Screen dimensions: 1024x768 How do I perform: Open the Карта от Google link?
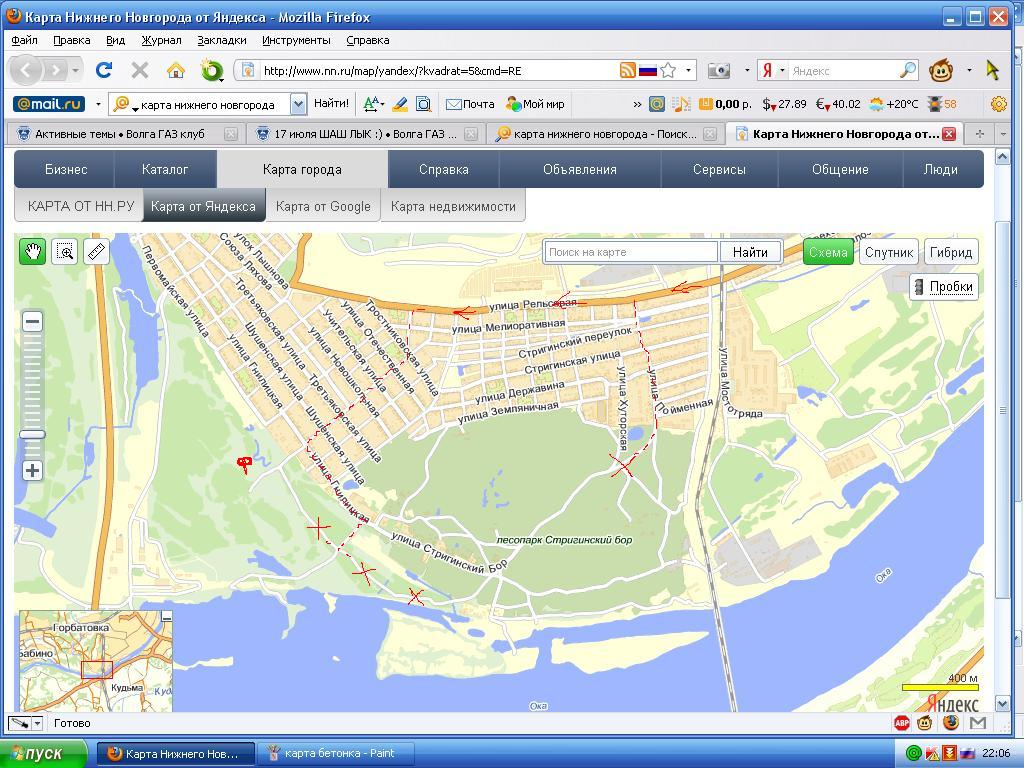tap(323, 206)
